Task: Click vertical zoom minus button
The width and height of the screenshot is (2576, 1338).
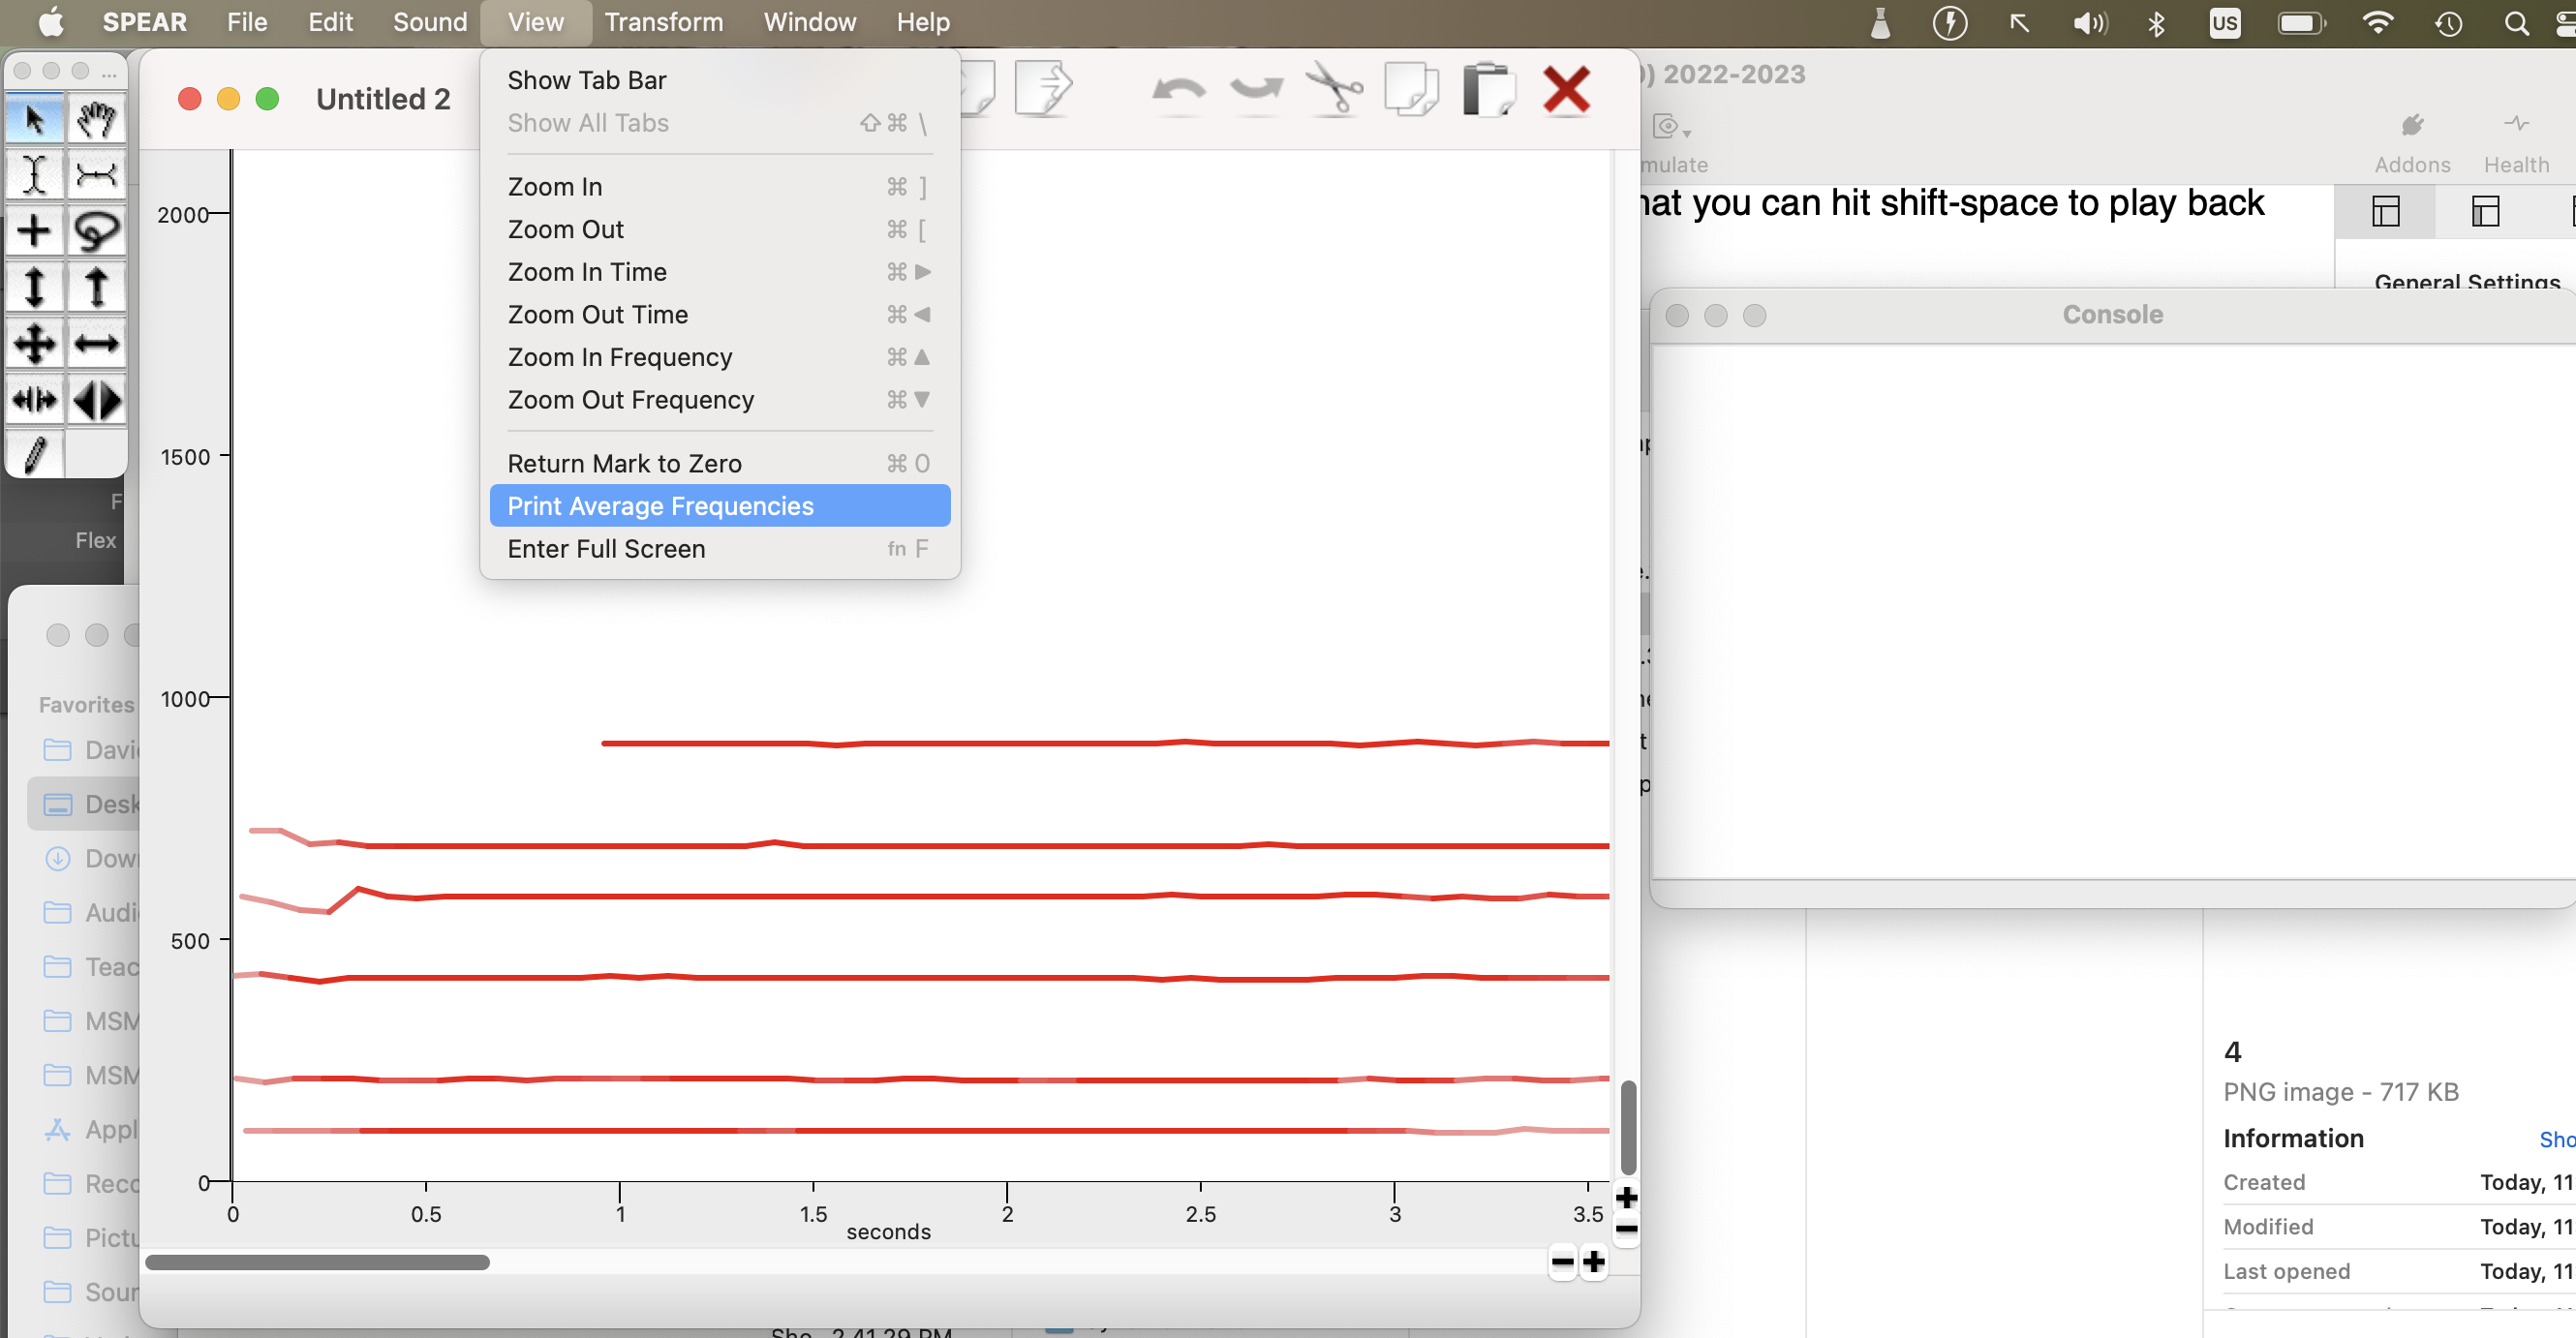Action: pos(1627,1229)
